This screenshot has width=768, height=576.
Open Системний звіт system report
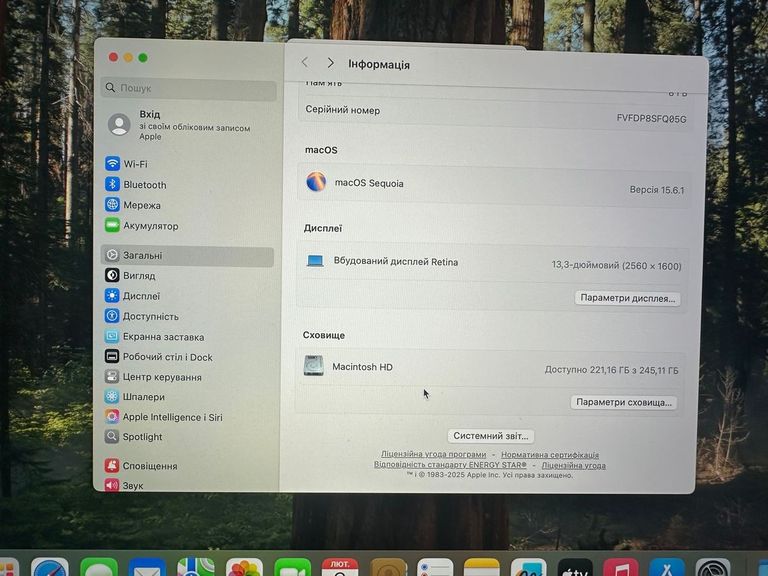(x=491, y=436)
